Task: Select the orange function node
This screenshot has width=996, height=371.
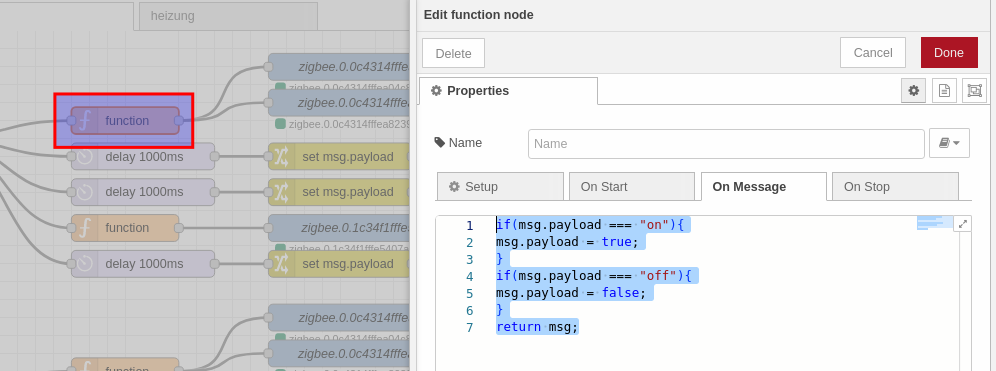Action: [125, 227]
